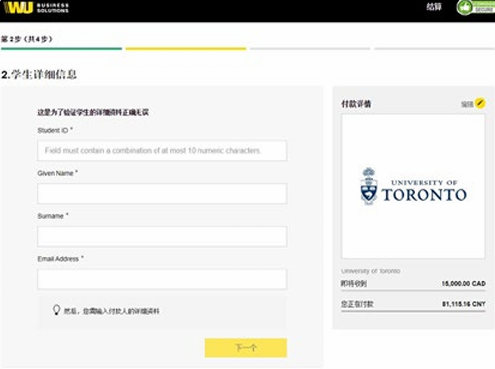Click the University of Toronto logo image

413,186
